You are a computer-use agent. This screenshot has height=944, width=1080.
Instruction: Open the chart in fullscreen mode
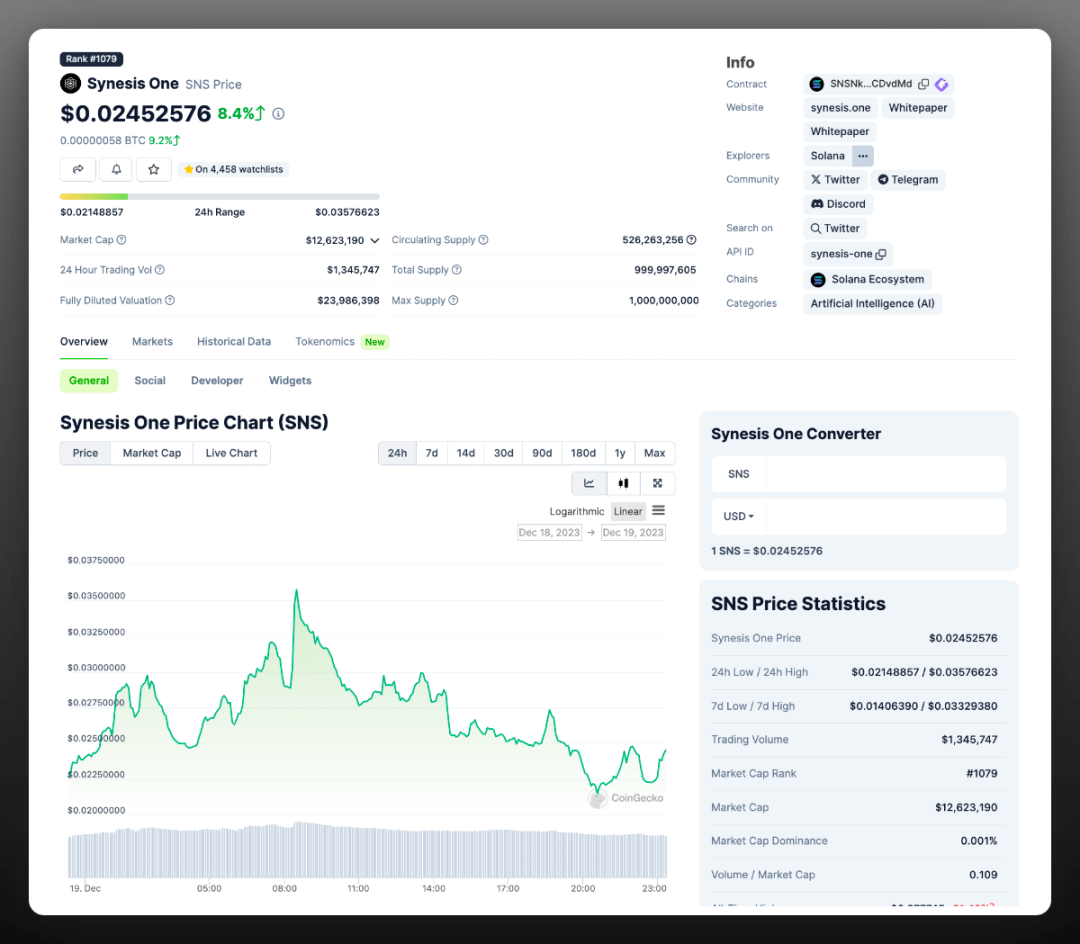tap(657, 483)
